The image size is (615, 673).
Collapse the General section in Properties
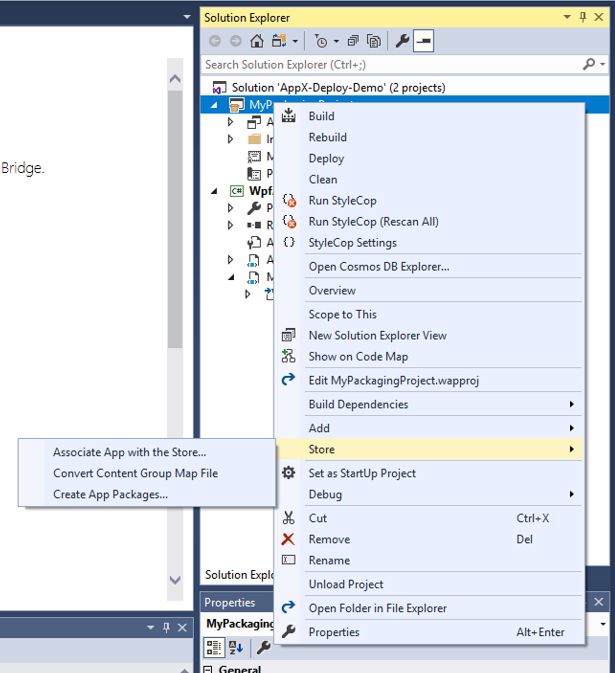[x=208, y=669]
